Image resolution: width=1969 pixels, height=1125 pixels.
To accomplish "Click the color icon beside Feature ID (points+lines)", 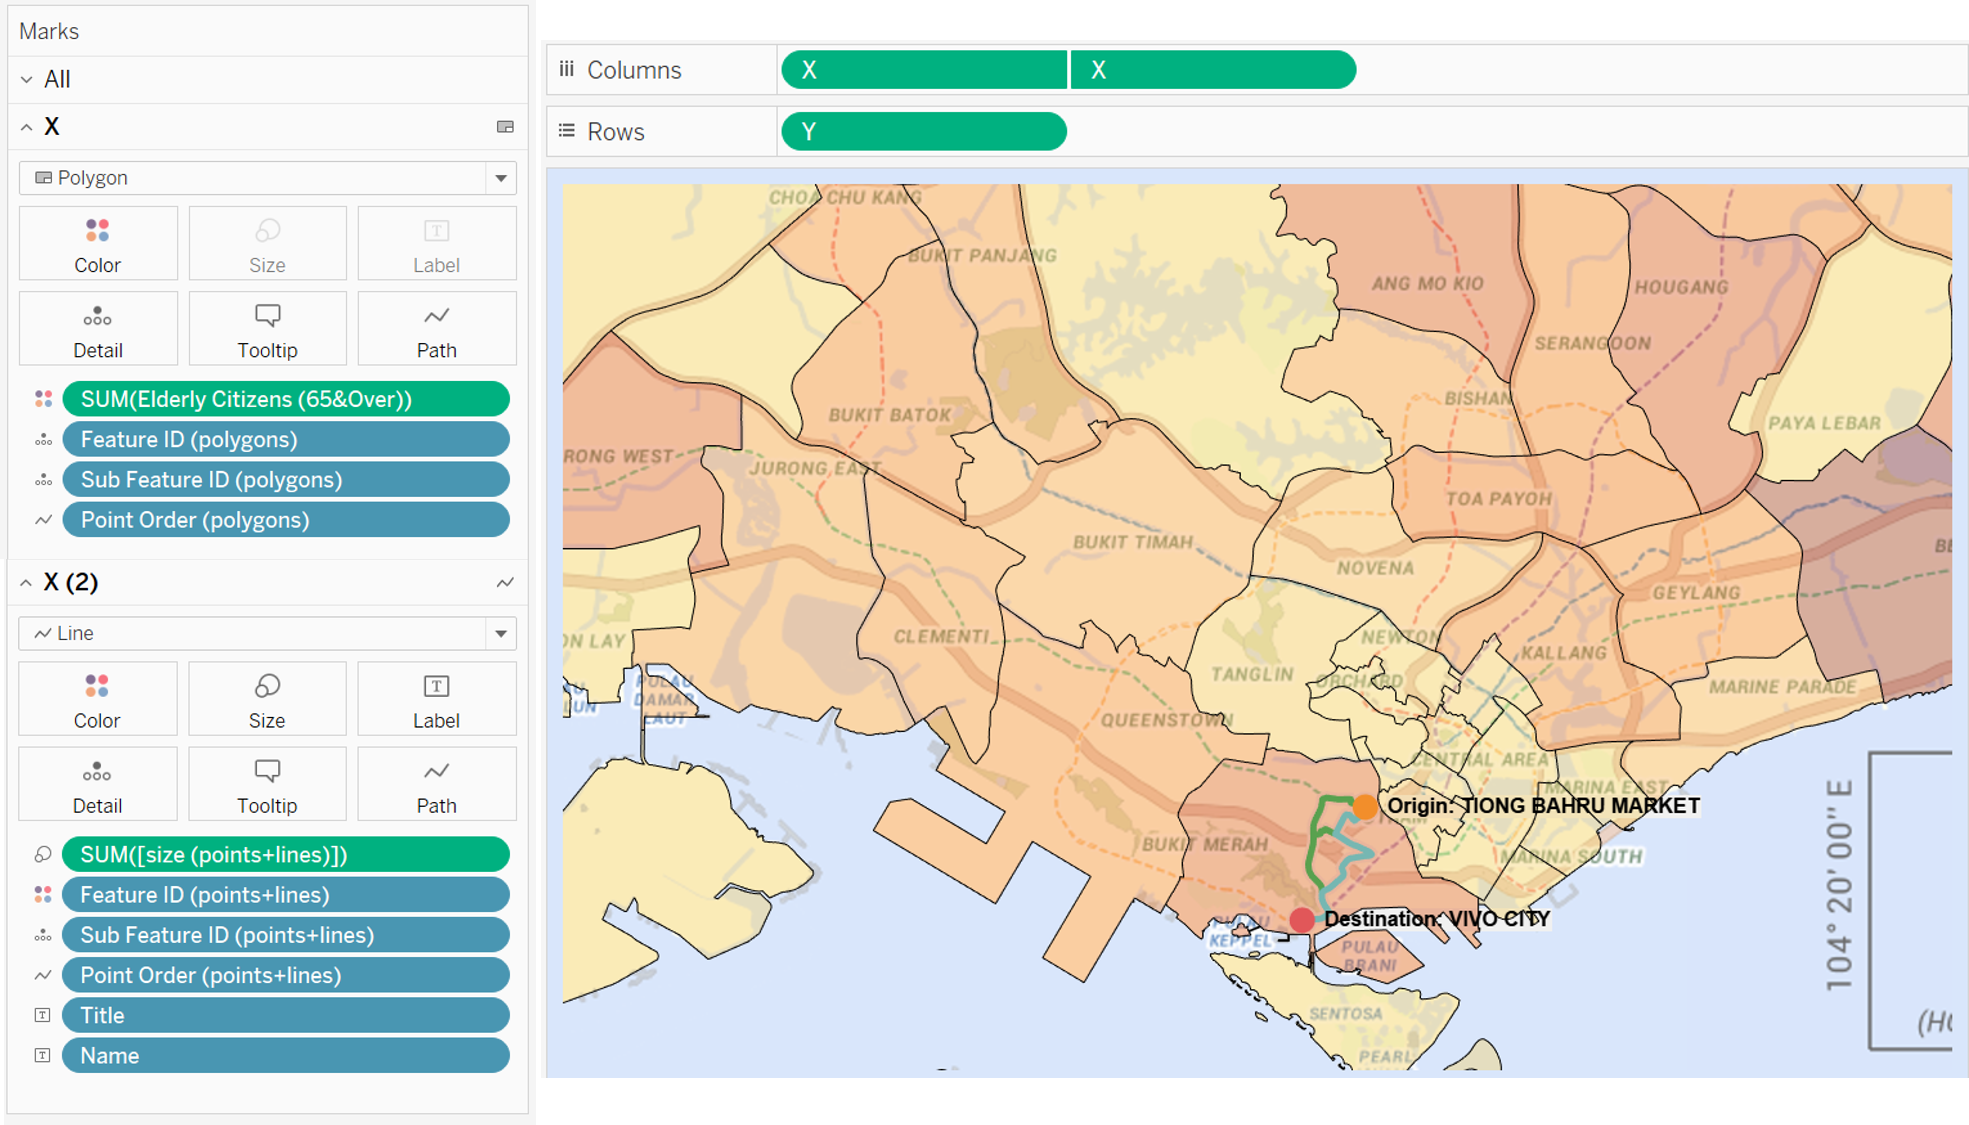I will pyautogui.click(x=43, y=895).
